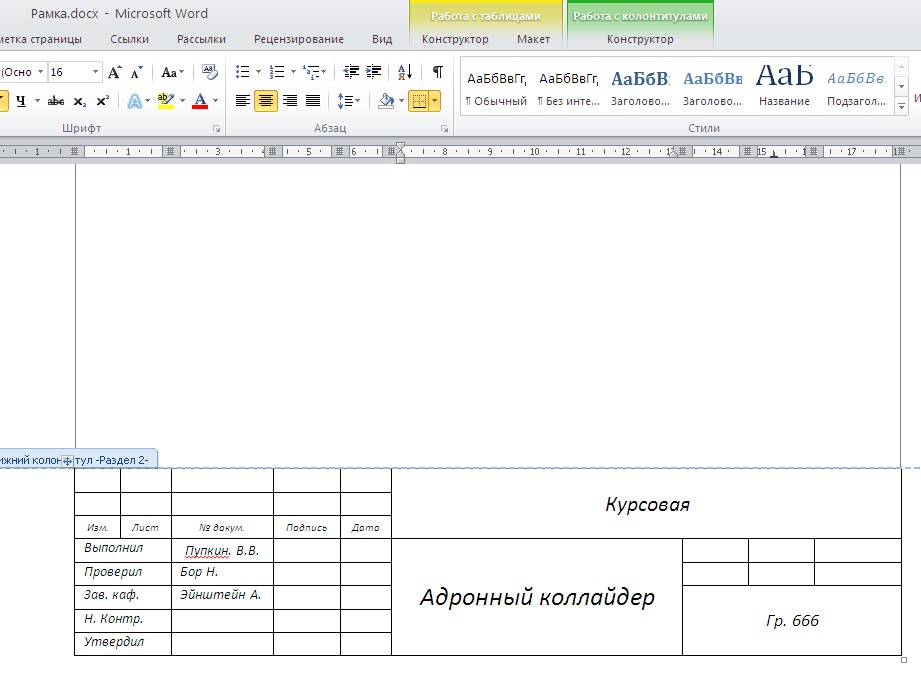The height and width of the screenshot is (675, 921).
Task: Expand the line spacing options
Action: pyautogui.click(x=356, y=101)
